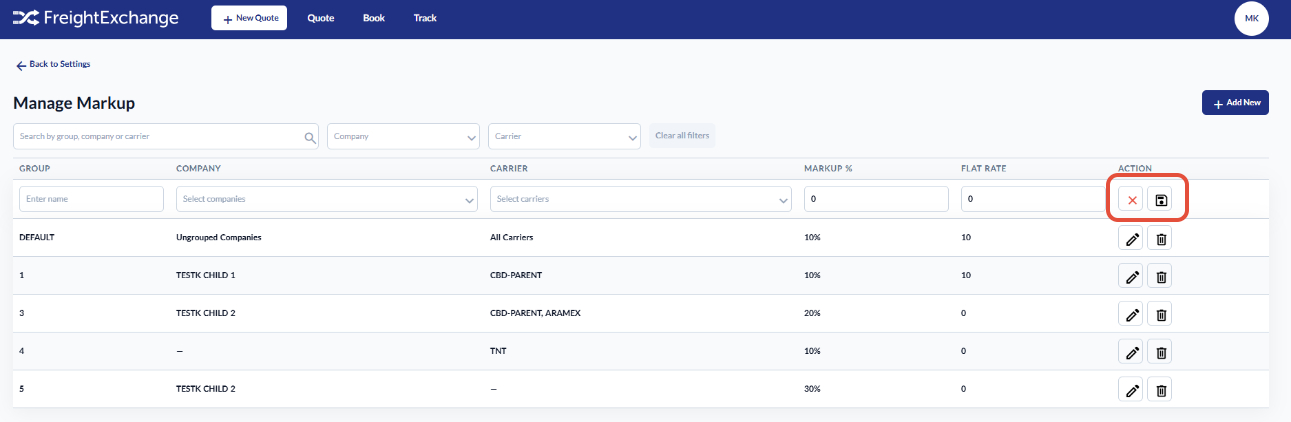Delete the DEFAULT group markup
Screen dimensions: 1291x422
click(1160, 239)
